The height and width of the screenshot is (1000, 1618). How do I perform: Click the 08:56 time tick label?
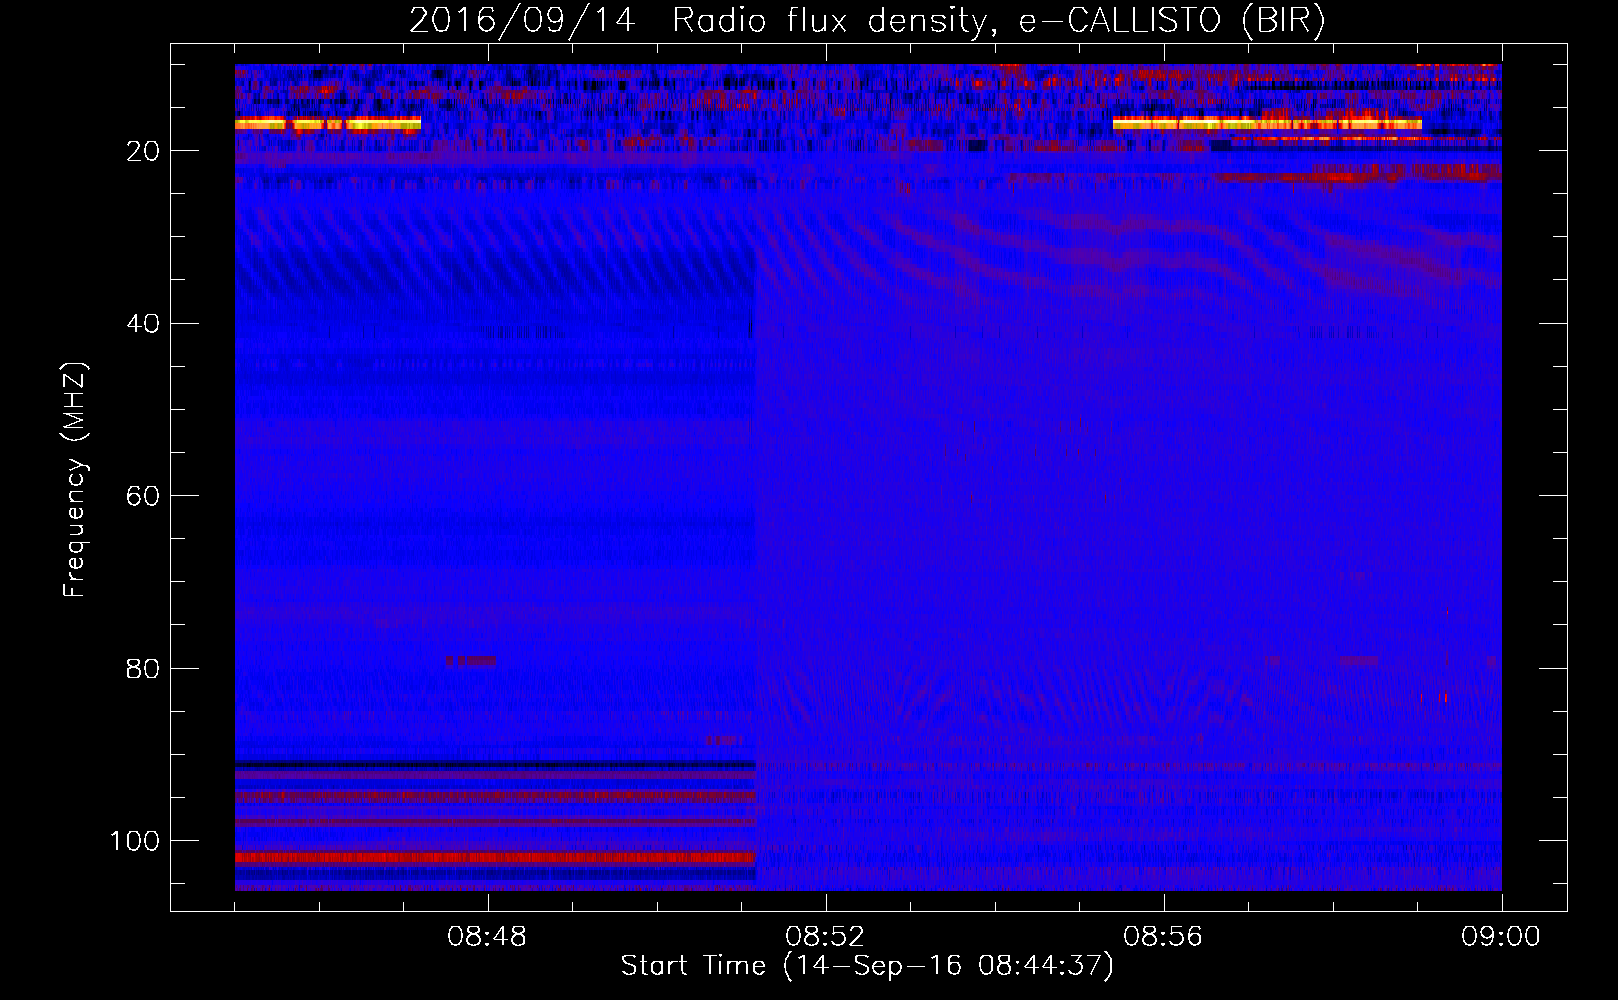[1163, 937]
